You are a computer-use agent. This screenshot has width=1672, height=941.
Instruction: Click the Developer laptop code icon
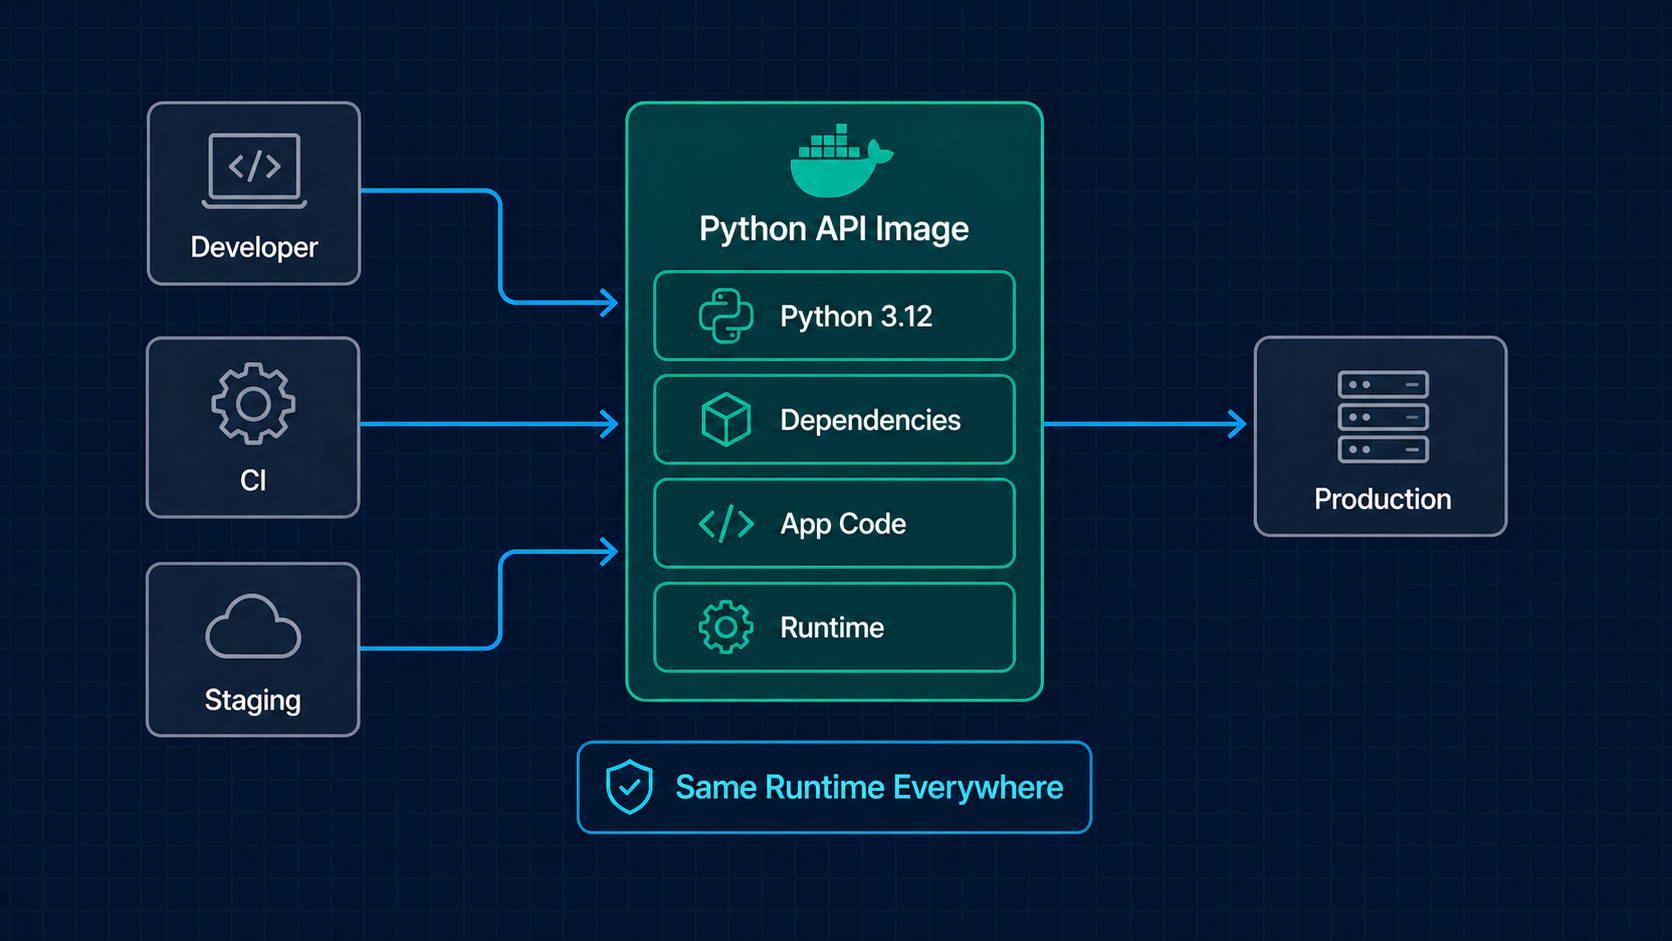[254, 170]
